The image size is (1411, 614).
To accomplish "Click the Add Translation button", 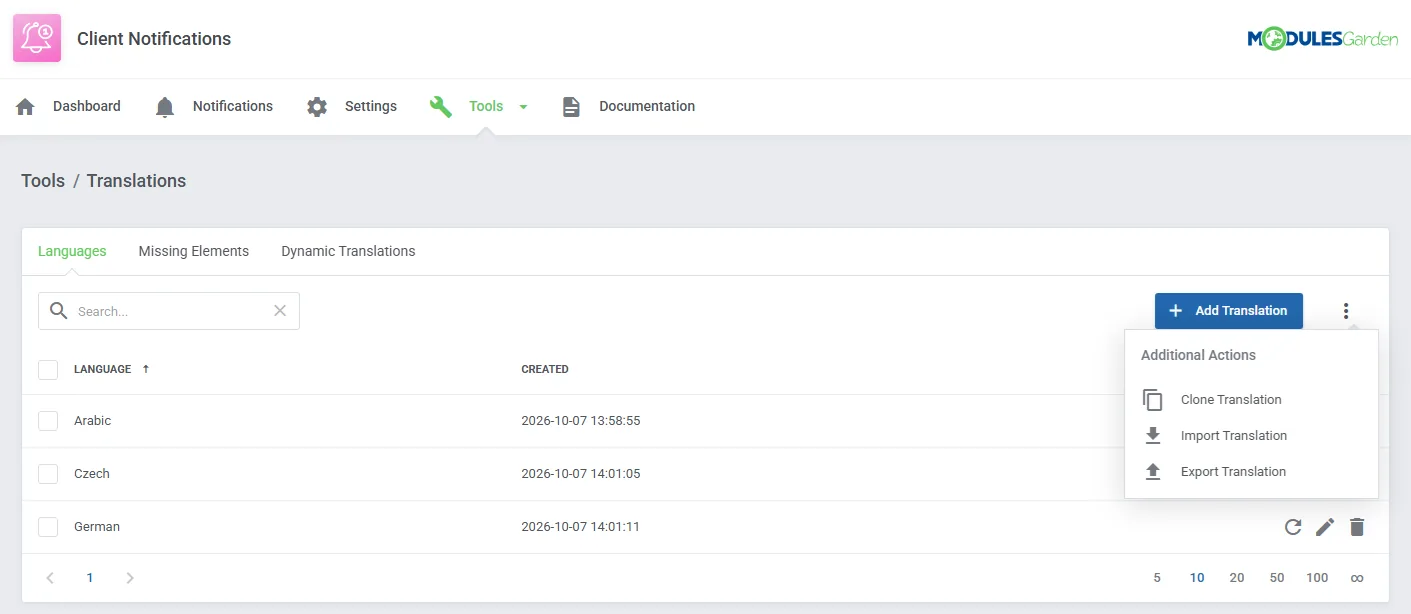I will (x=1229, y=311).
